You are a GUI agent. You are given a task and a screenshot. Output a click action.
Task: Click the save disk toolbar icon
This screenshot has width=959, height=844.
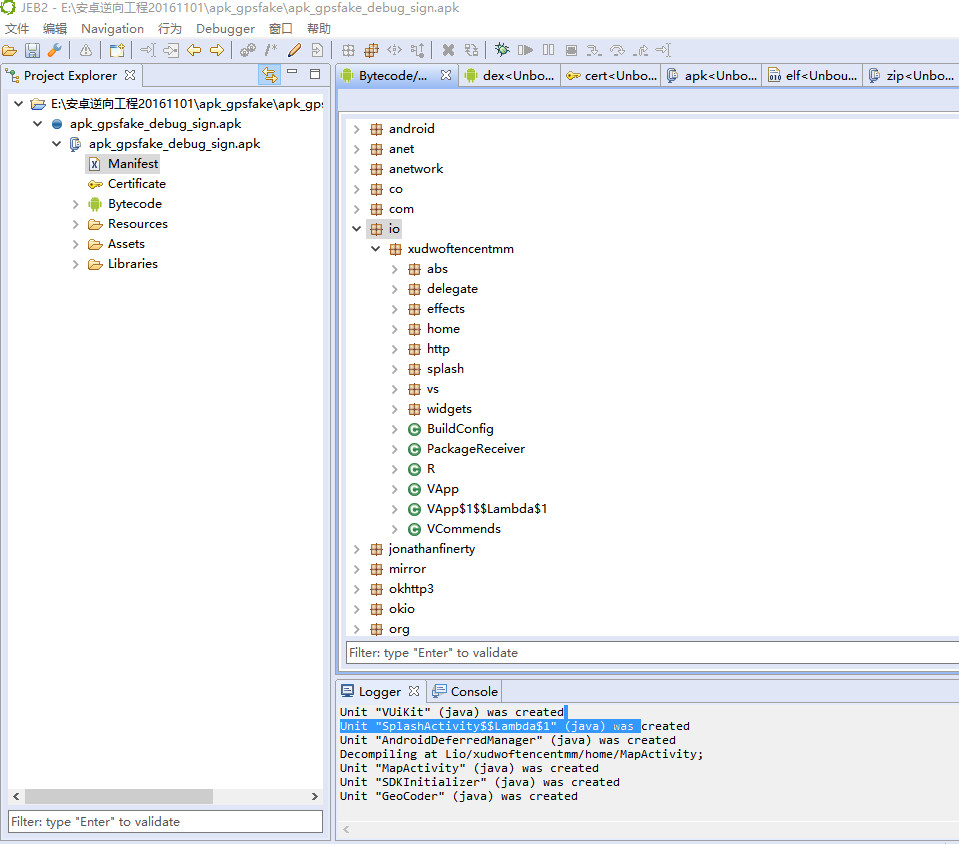click(x=32, y=50)
